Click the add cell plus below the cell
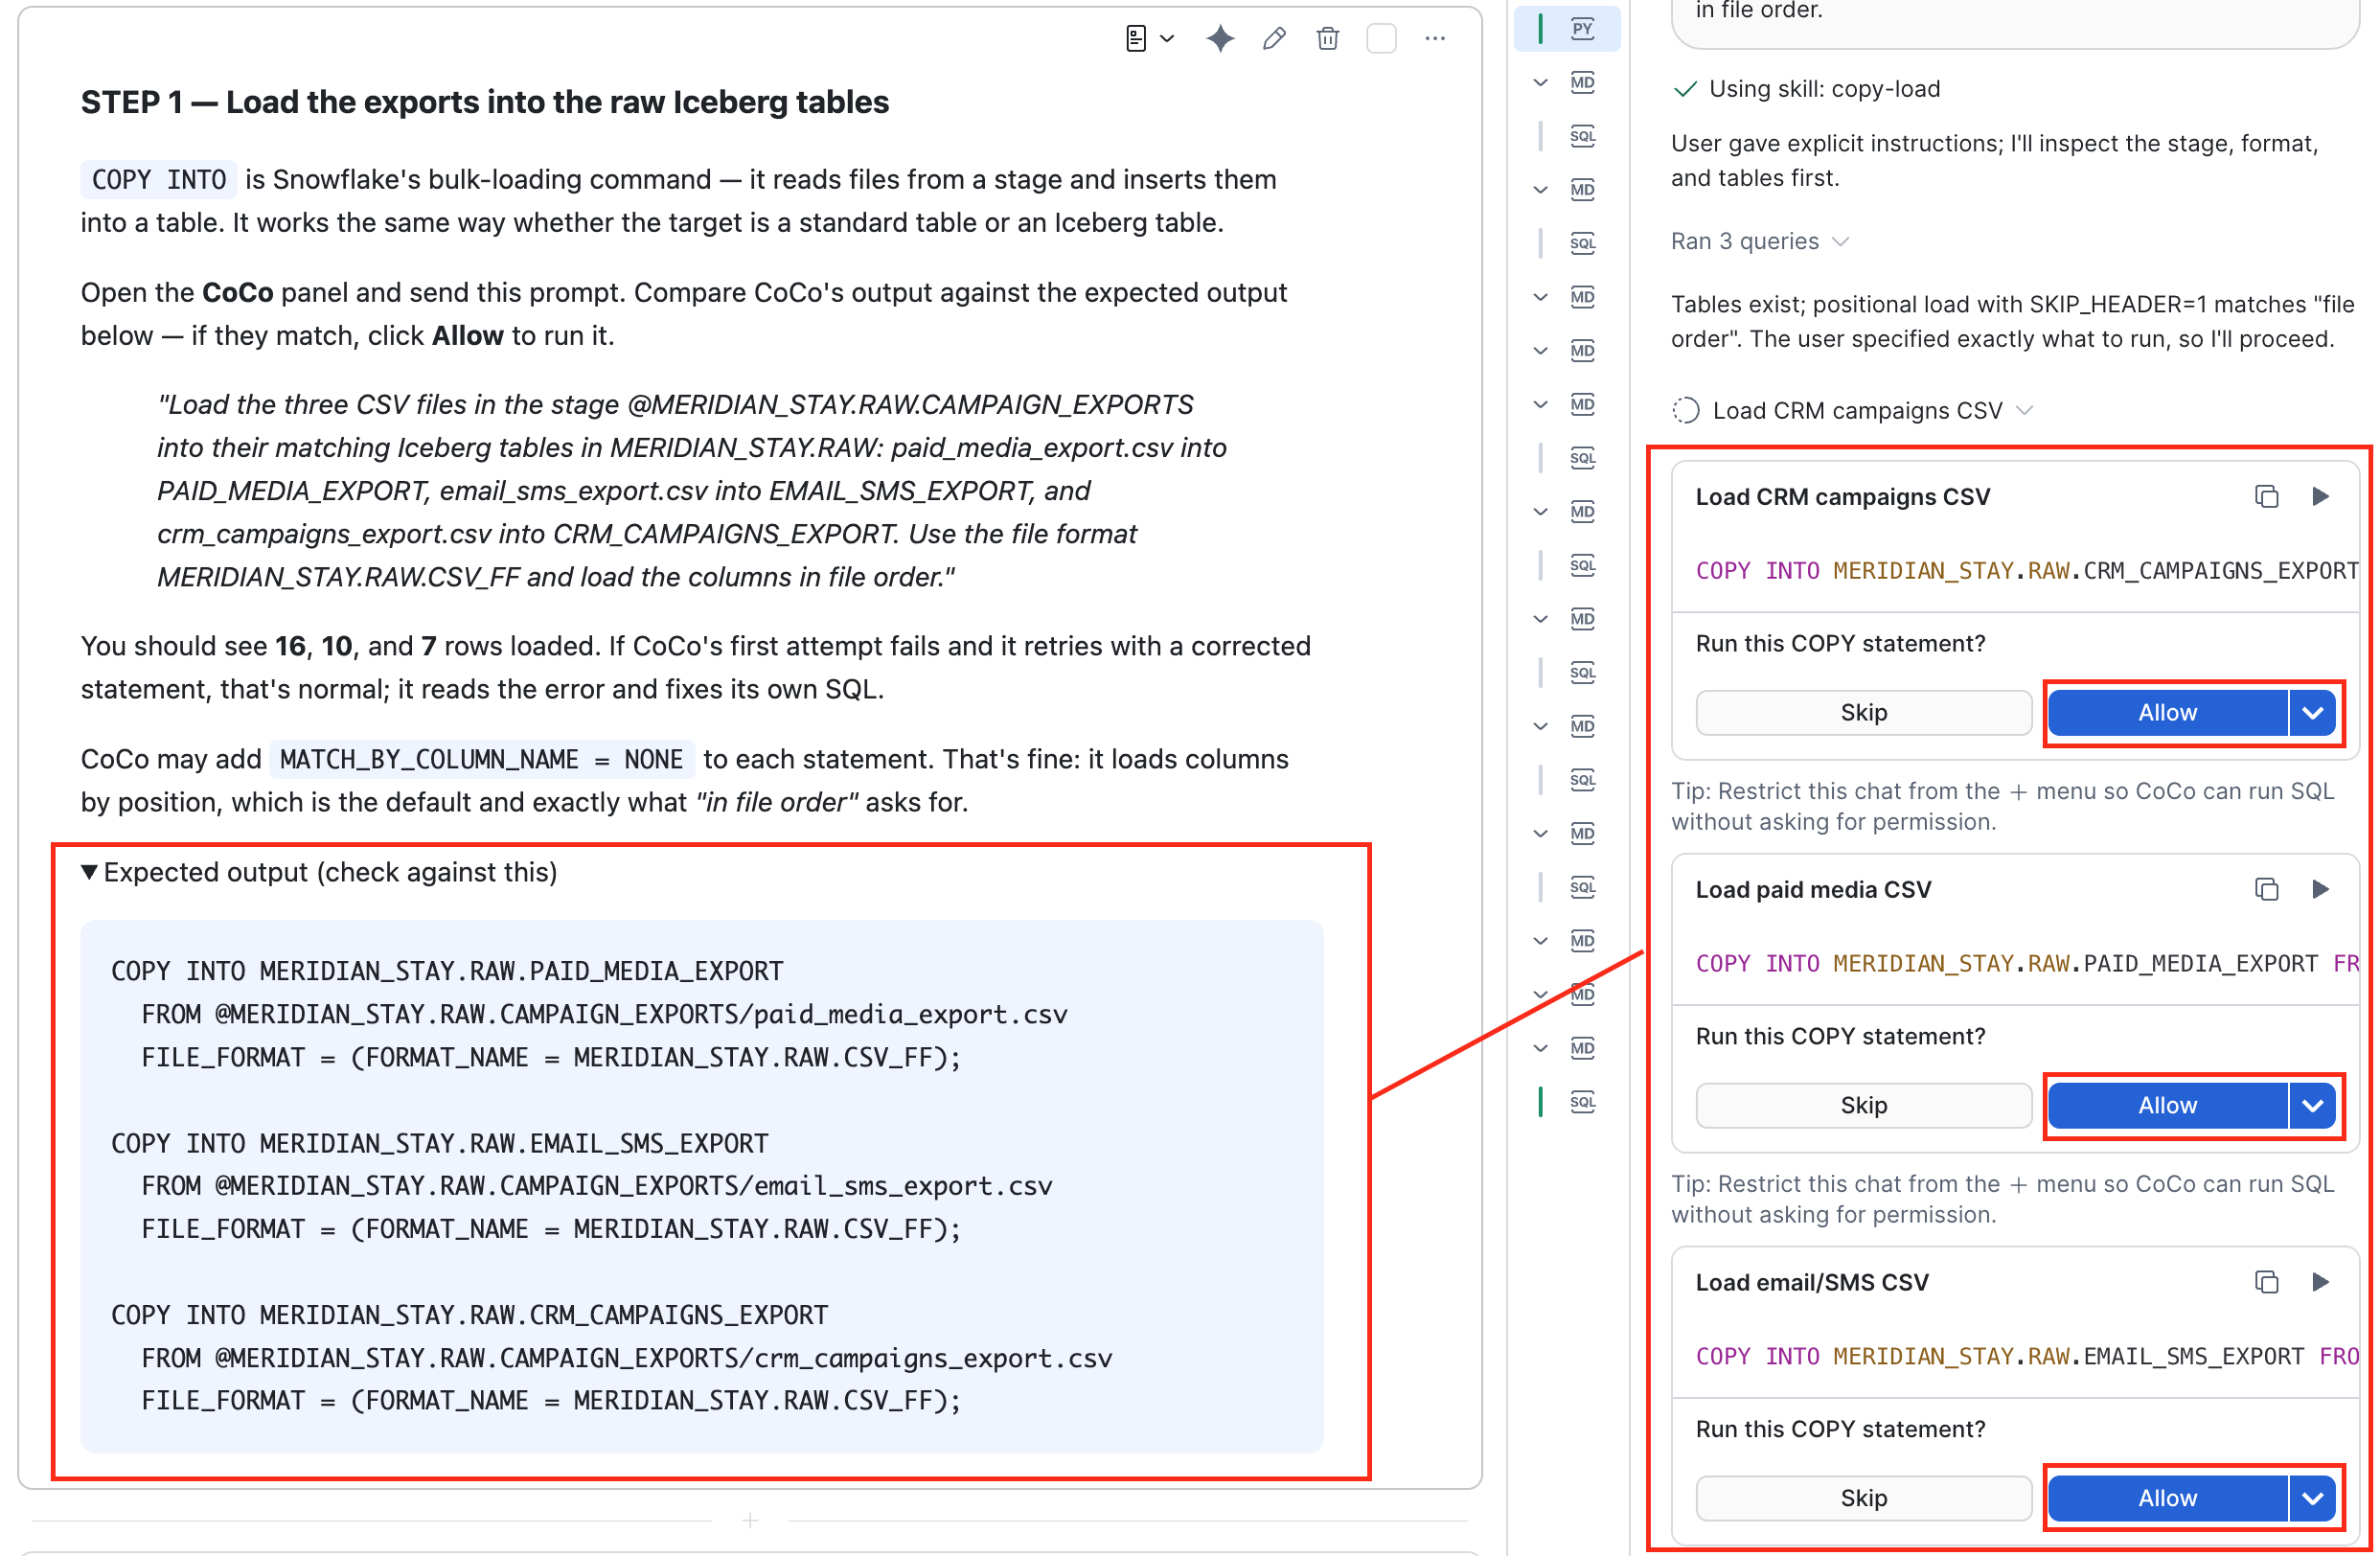2380x1556 pixels. click(750, 1521)
